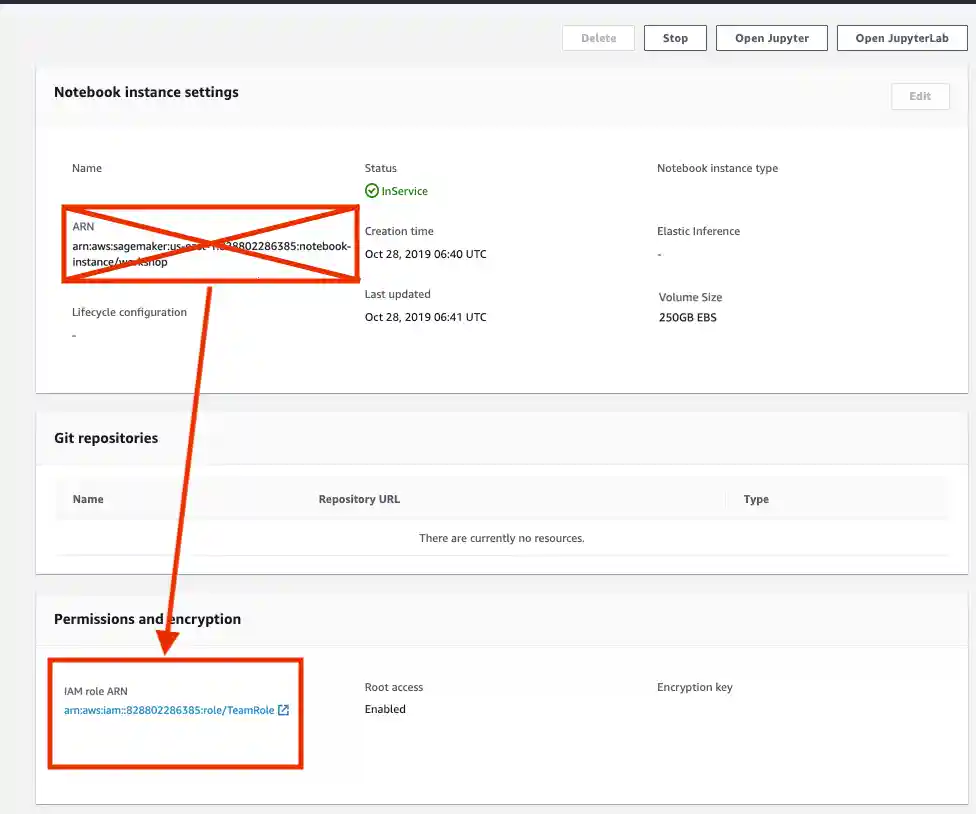976x814 pixels.
Task: Click the green InService status check icon
Action: pos(371,191)
